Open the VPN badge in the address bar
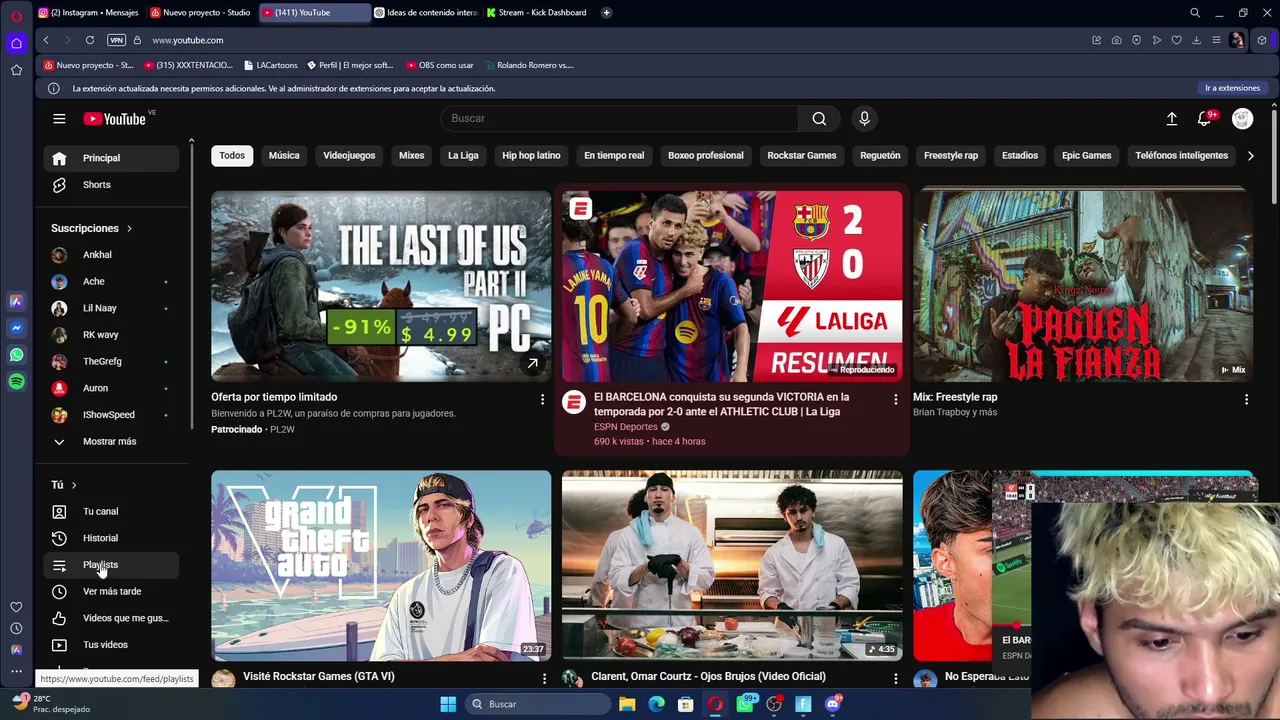 click(116, 40)
